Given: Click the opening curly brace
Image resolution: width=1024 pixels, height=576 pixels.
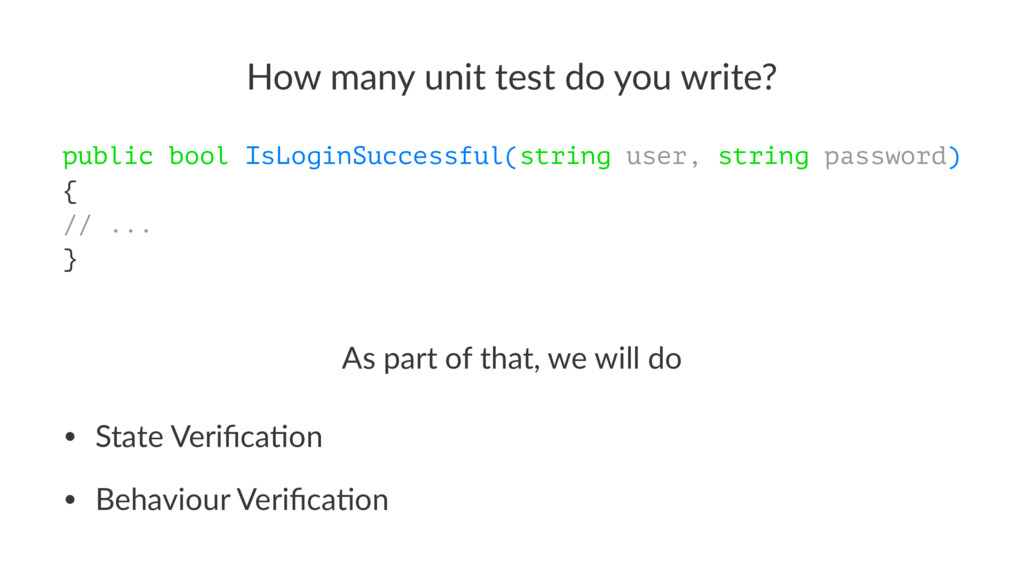Looking at the screenshot, I should (x=70, y=192).
